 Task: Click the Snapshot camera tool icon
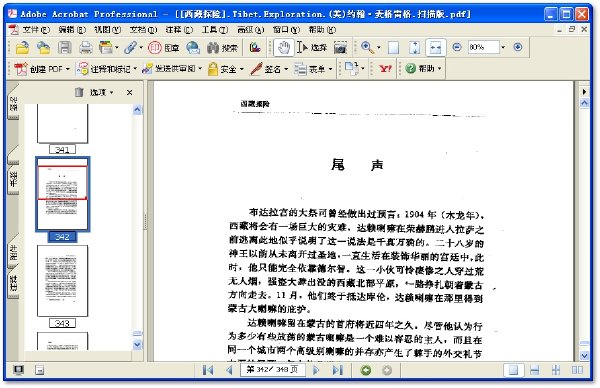pos(340,47)
